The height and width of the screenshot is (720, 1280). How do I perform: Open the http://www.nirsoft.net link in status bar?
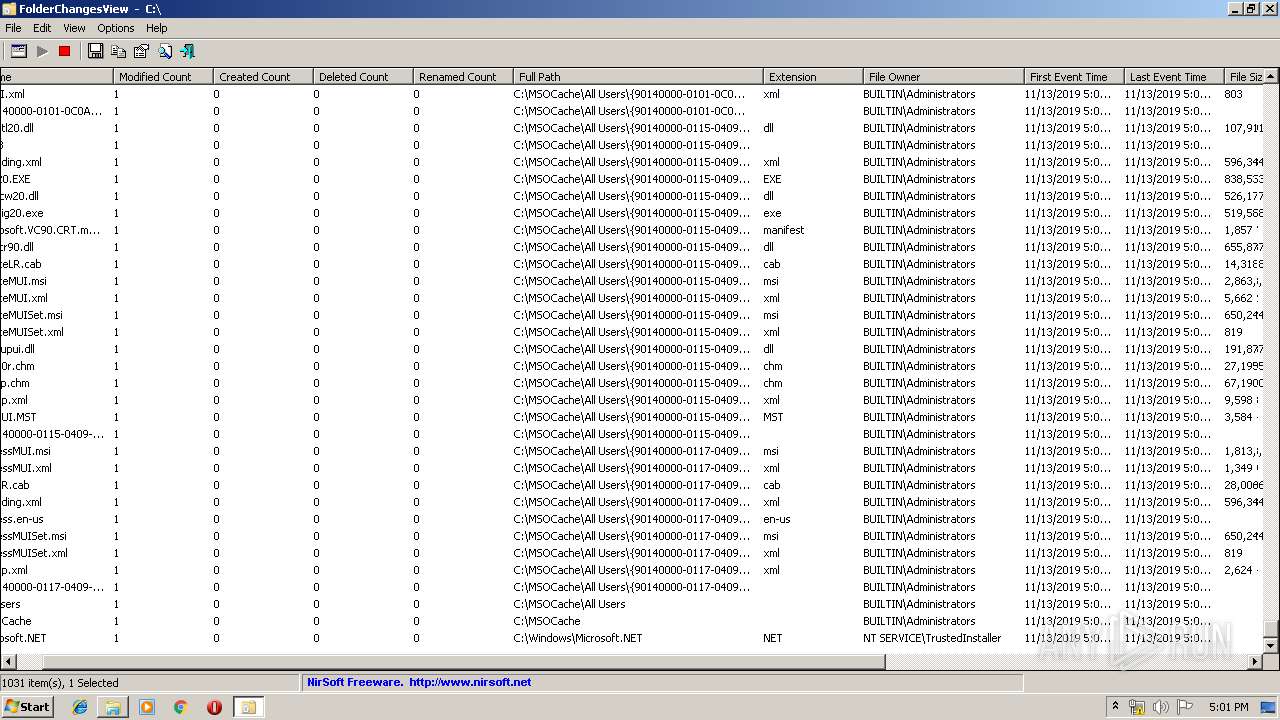click(x=470, y=682)
